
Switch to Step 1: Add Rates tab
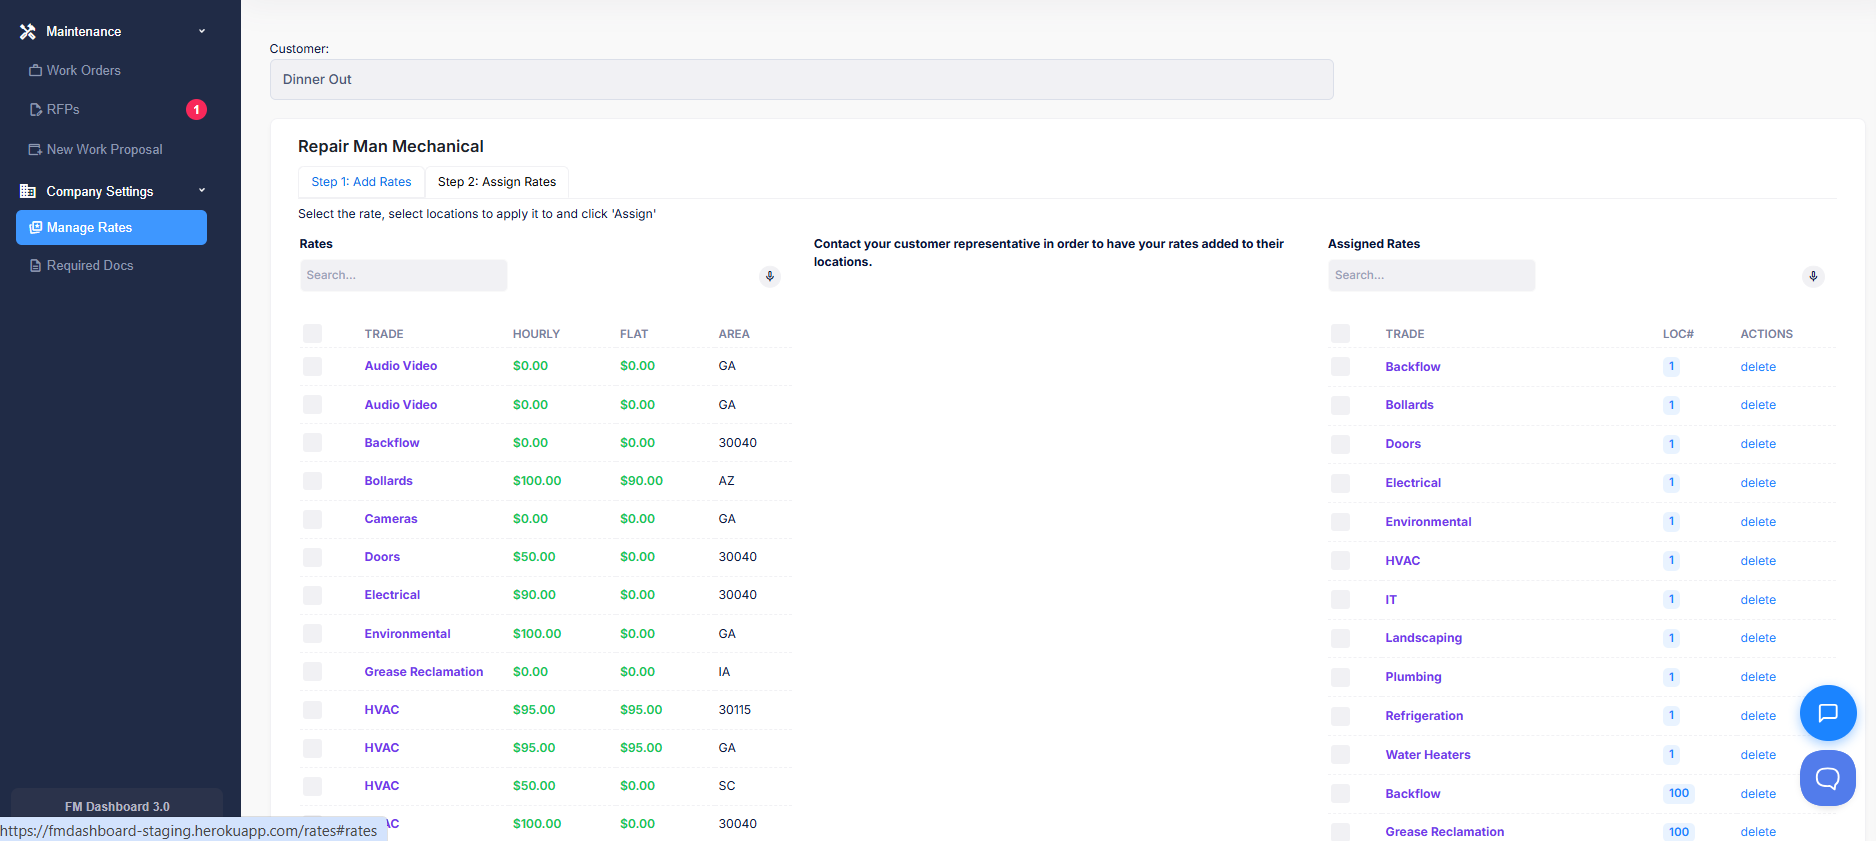point(361,182)
